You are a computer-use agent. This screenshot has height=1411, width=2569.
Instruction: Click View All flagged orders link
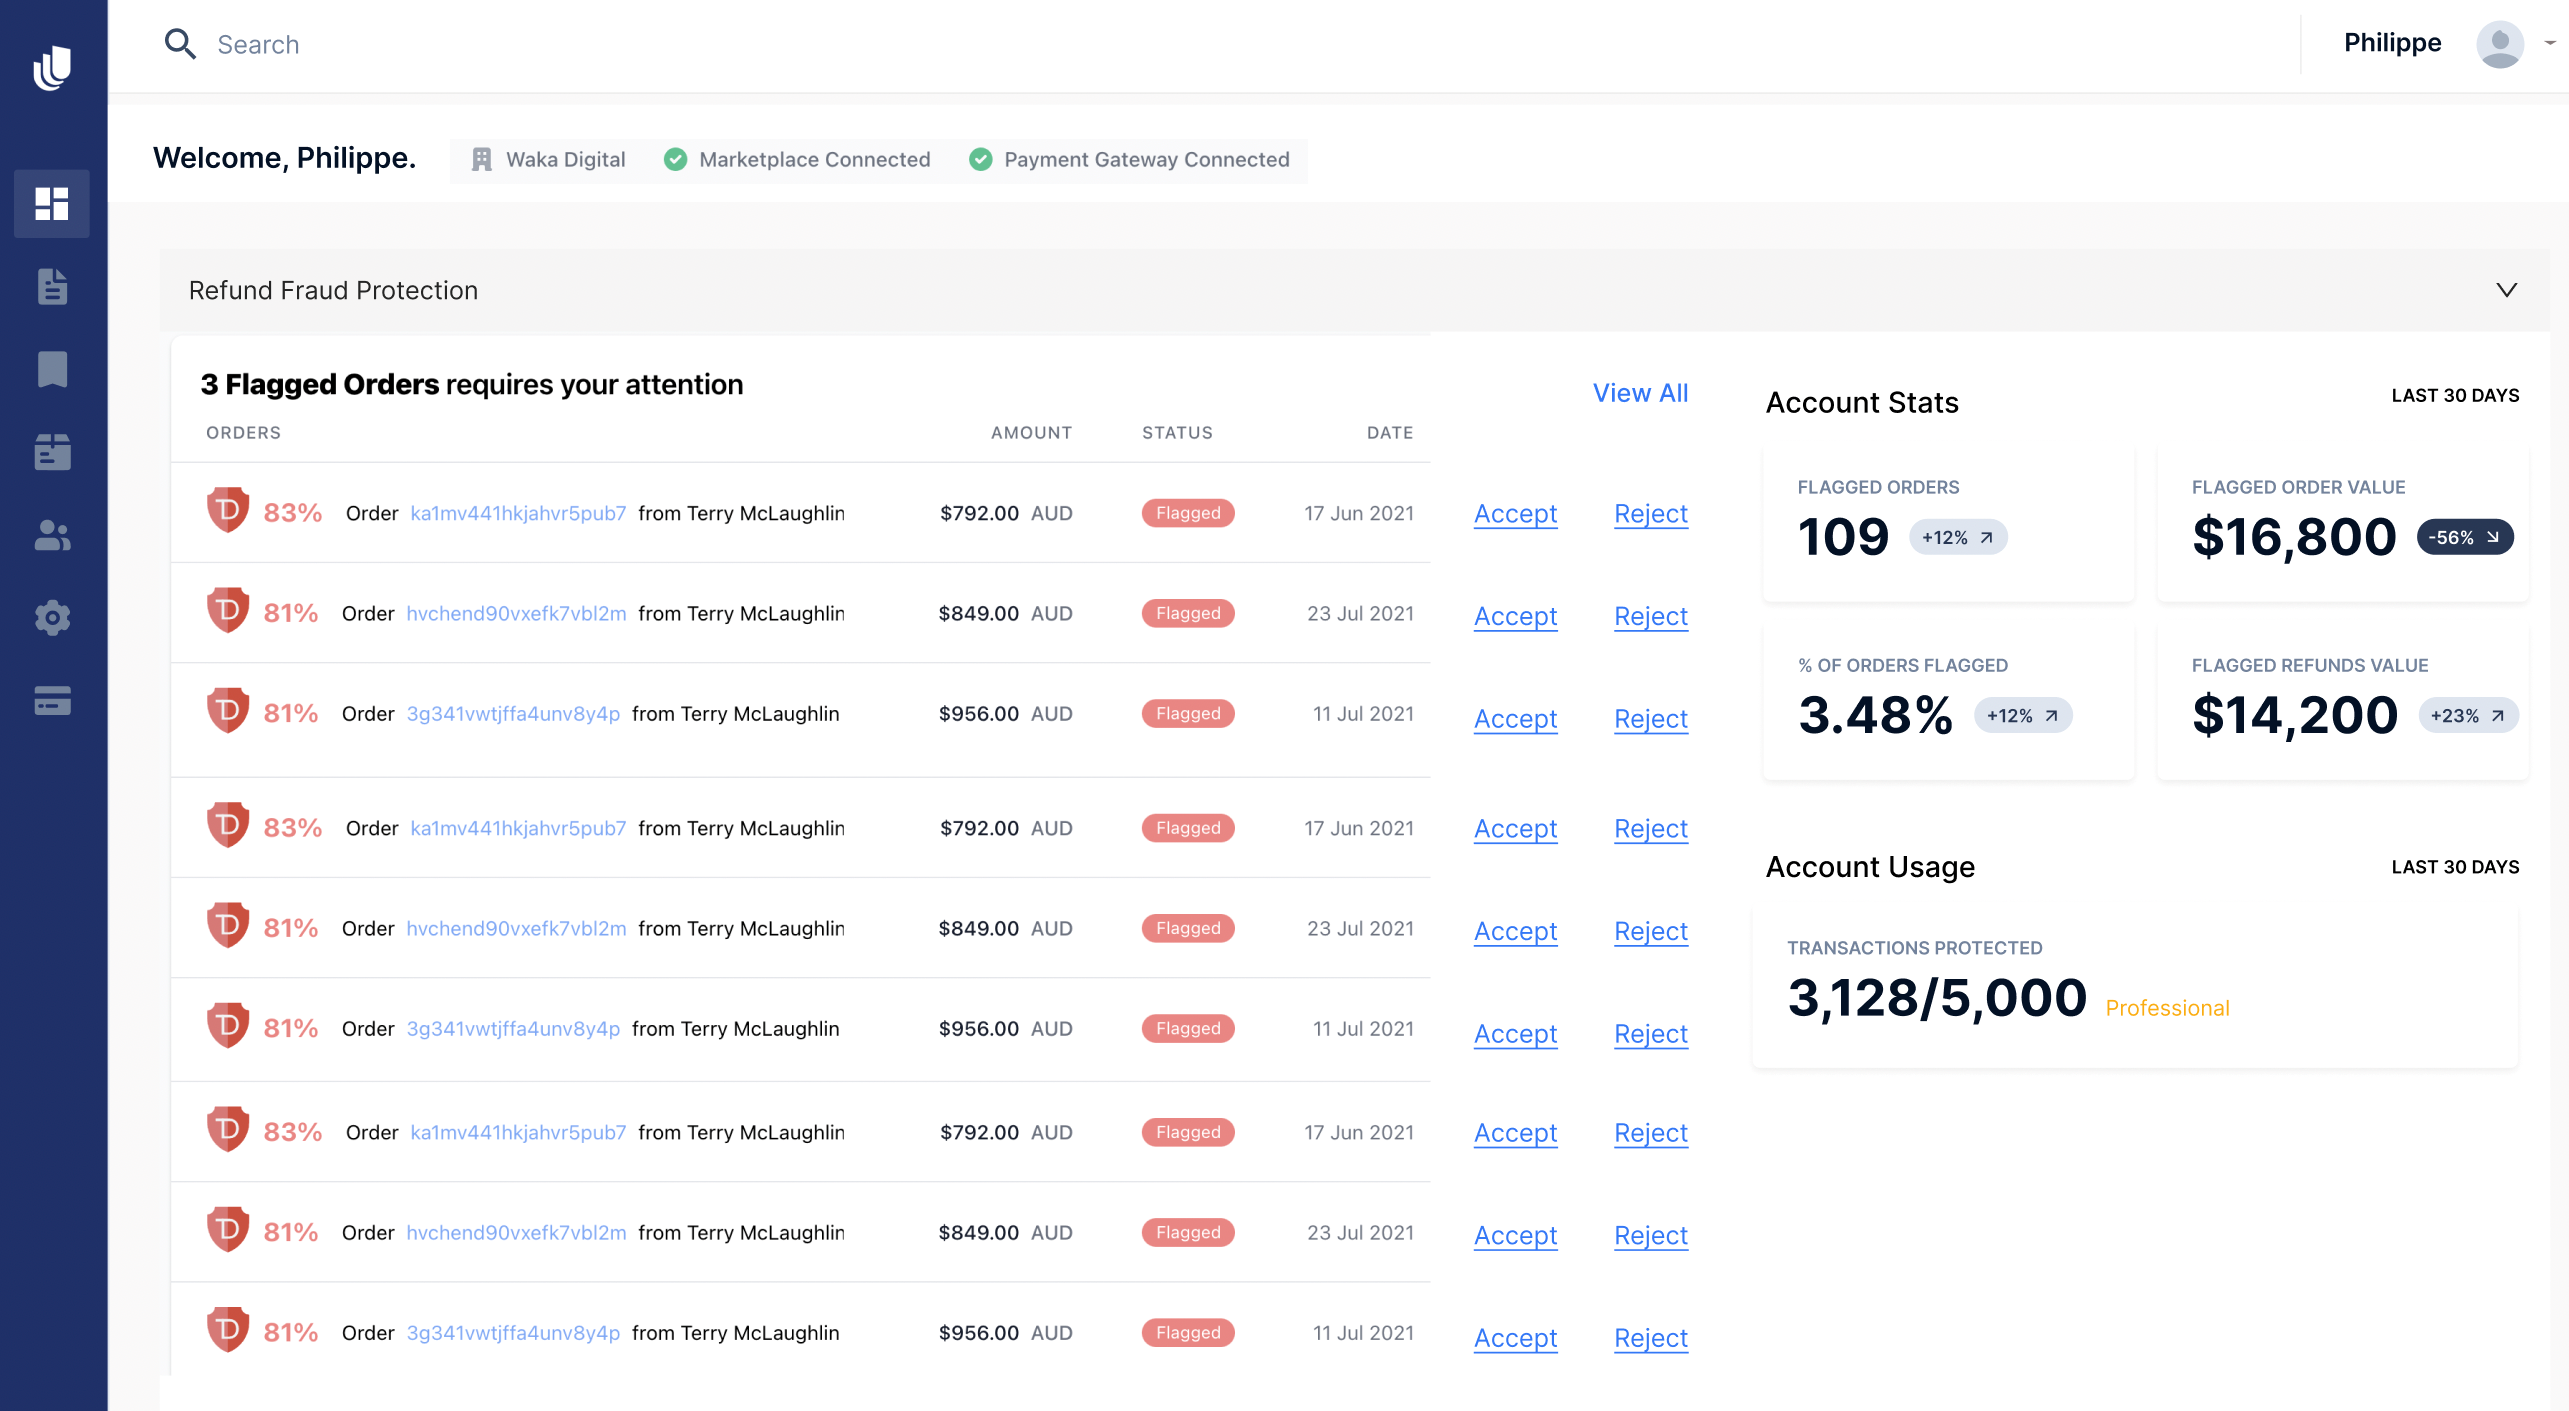pos(1640,393)
